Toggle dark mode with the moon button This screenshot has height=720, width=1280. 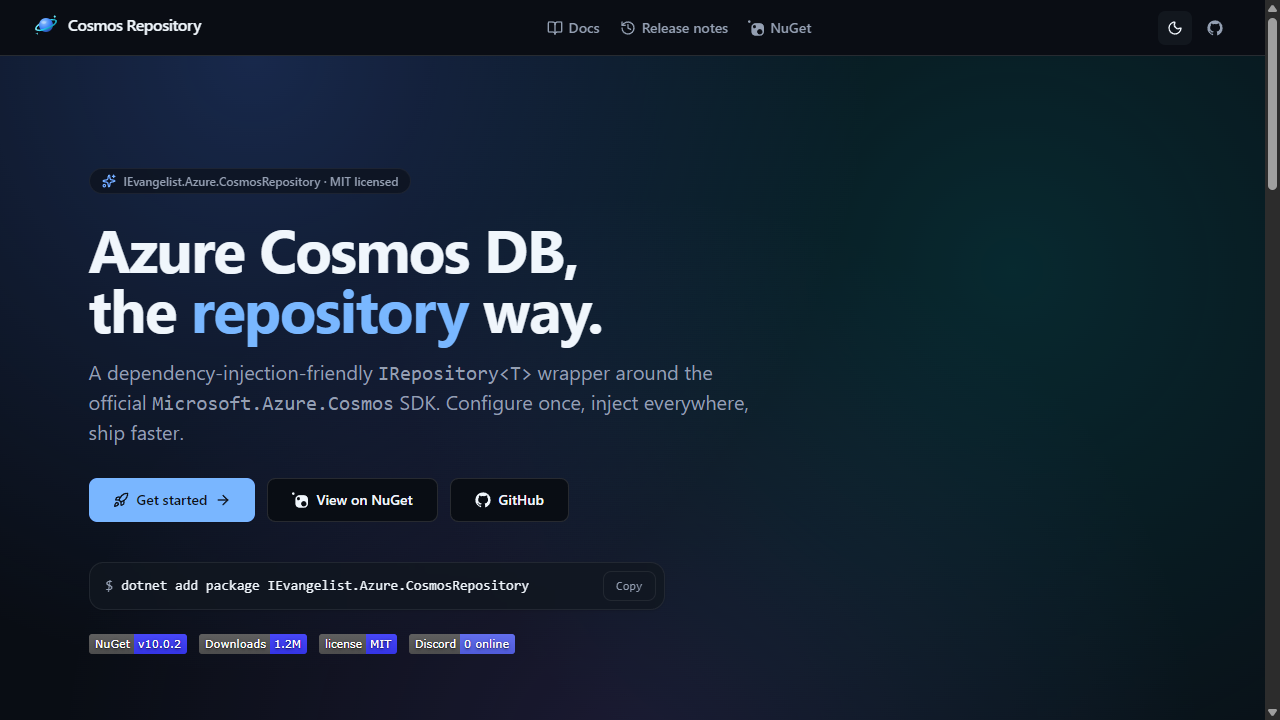[x=1175, y=28]
